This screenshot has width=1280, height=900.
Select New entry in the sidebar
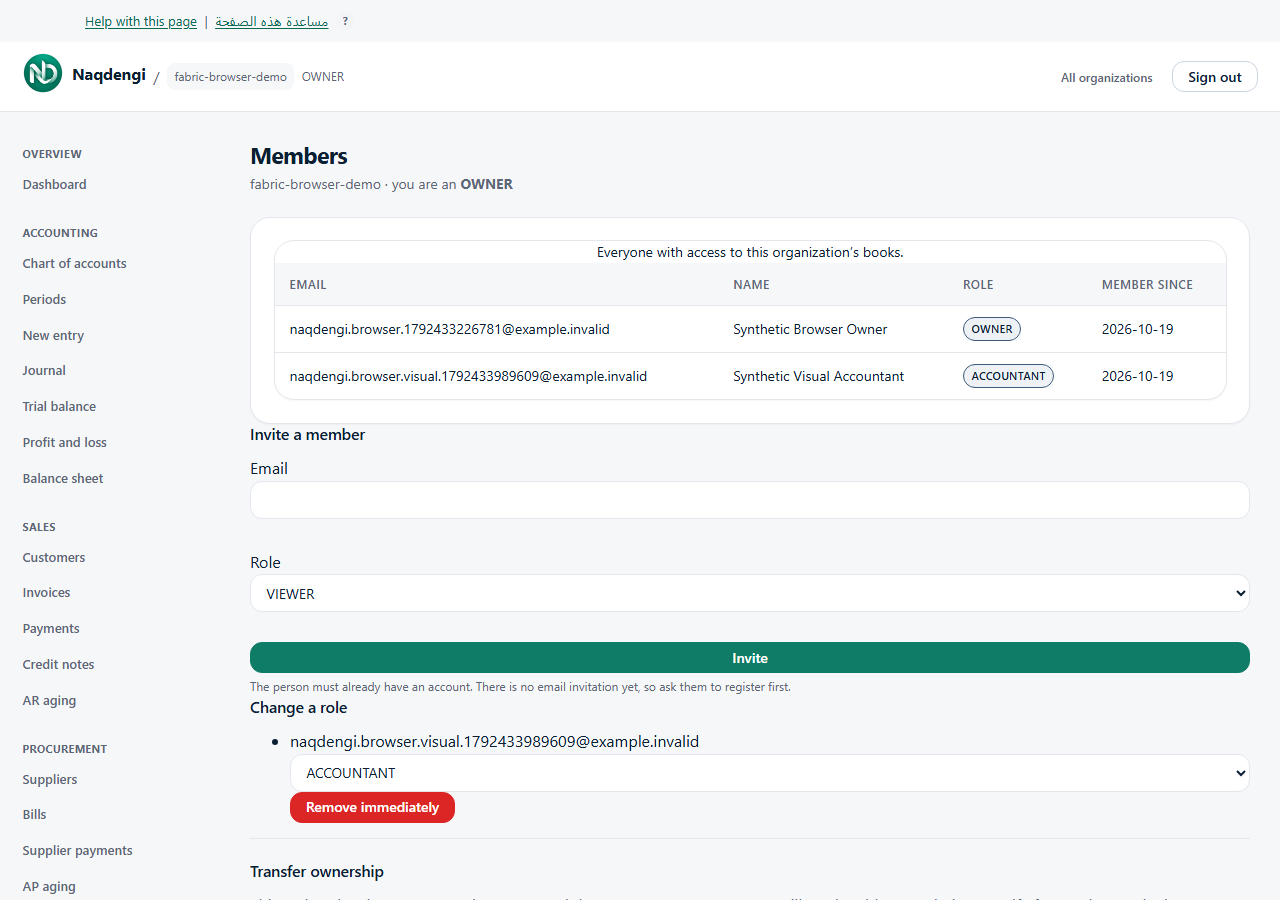[54, 336]
